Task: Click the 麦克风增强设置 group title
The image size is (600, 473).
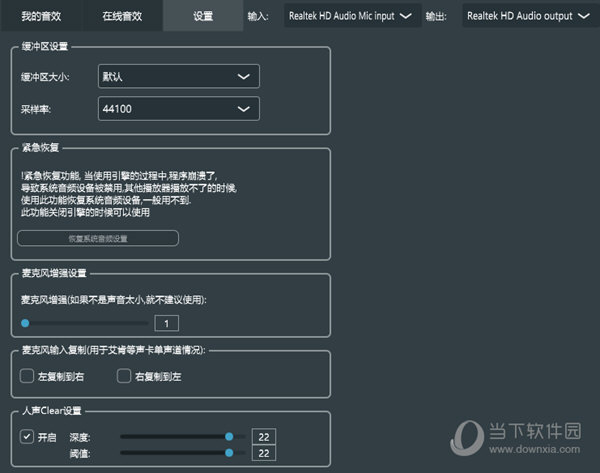Action: click(54, 273)
